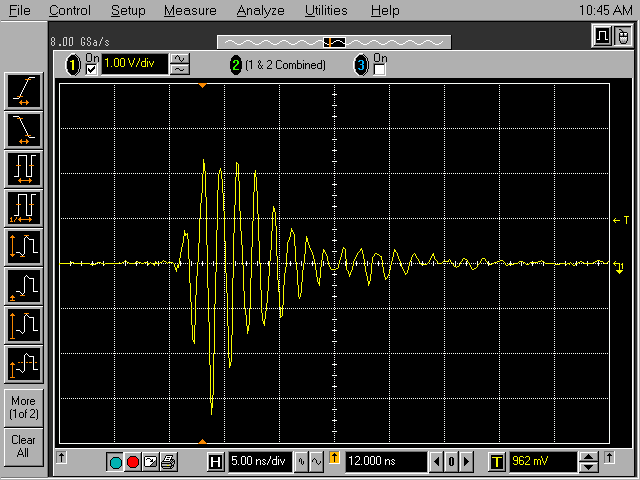Select the dashed-line average voltage measurement icon
Image resolution: width=640 pixels, height=480 pixels.
pyautogui.click(x=24, y=364)
